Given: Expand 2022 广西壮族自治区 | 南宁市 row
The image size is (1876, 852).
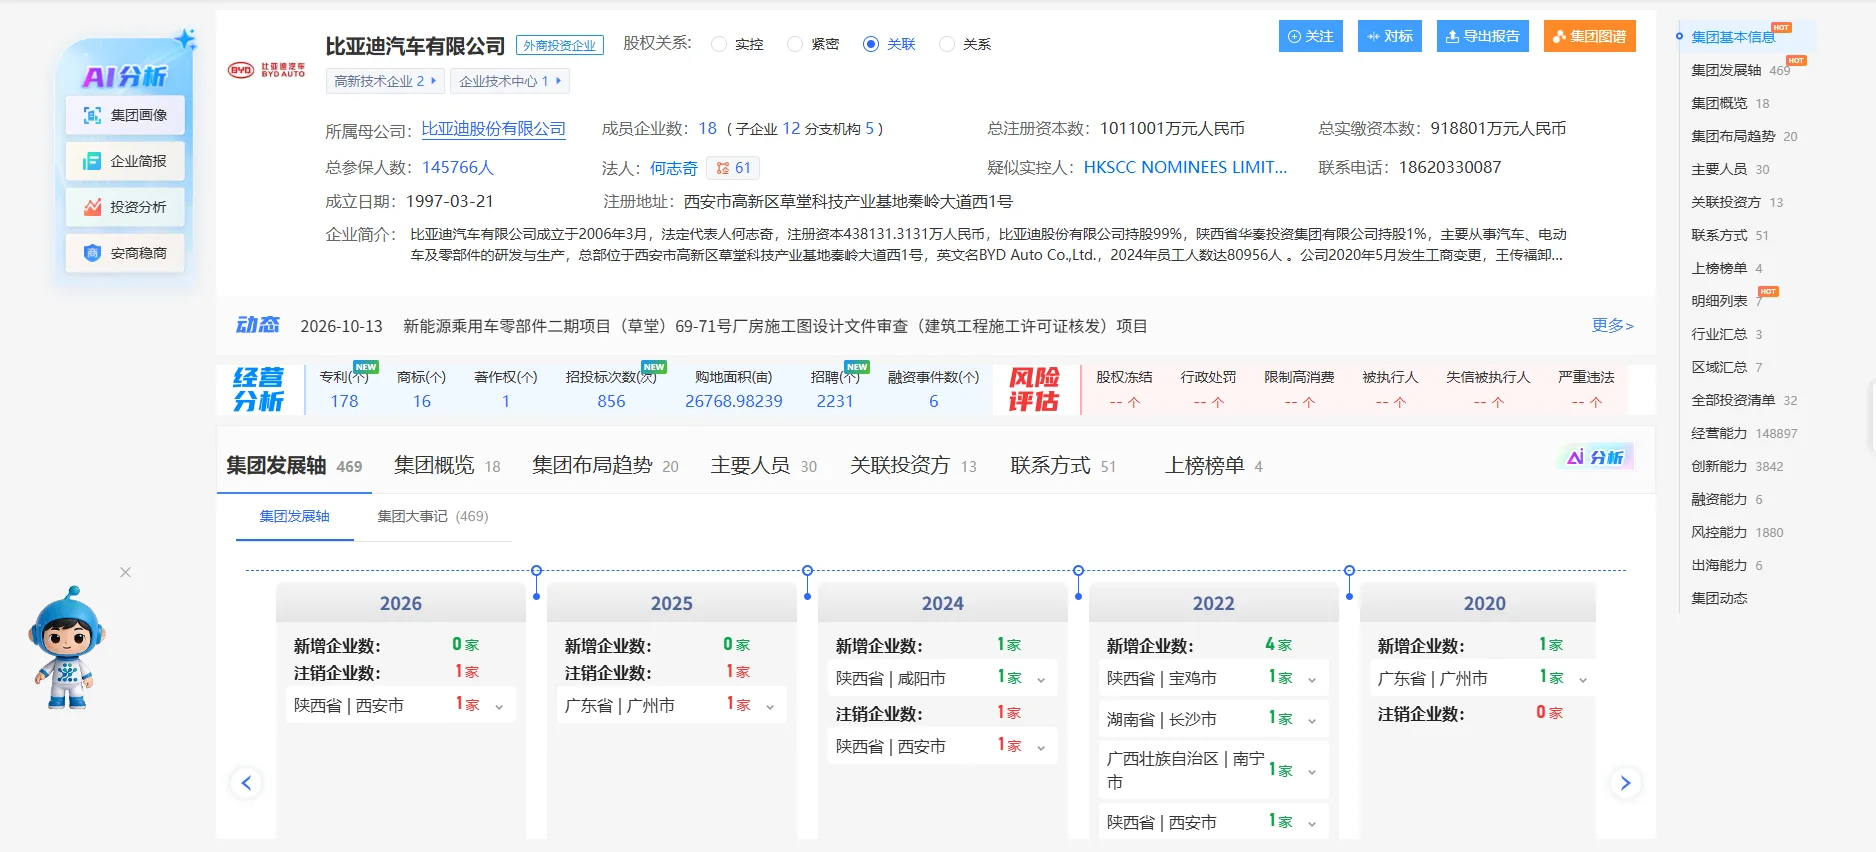Looking at the screenshot, I should (1213, 770).
